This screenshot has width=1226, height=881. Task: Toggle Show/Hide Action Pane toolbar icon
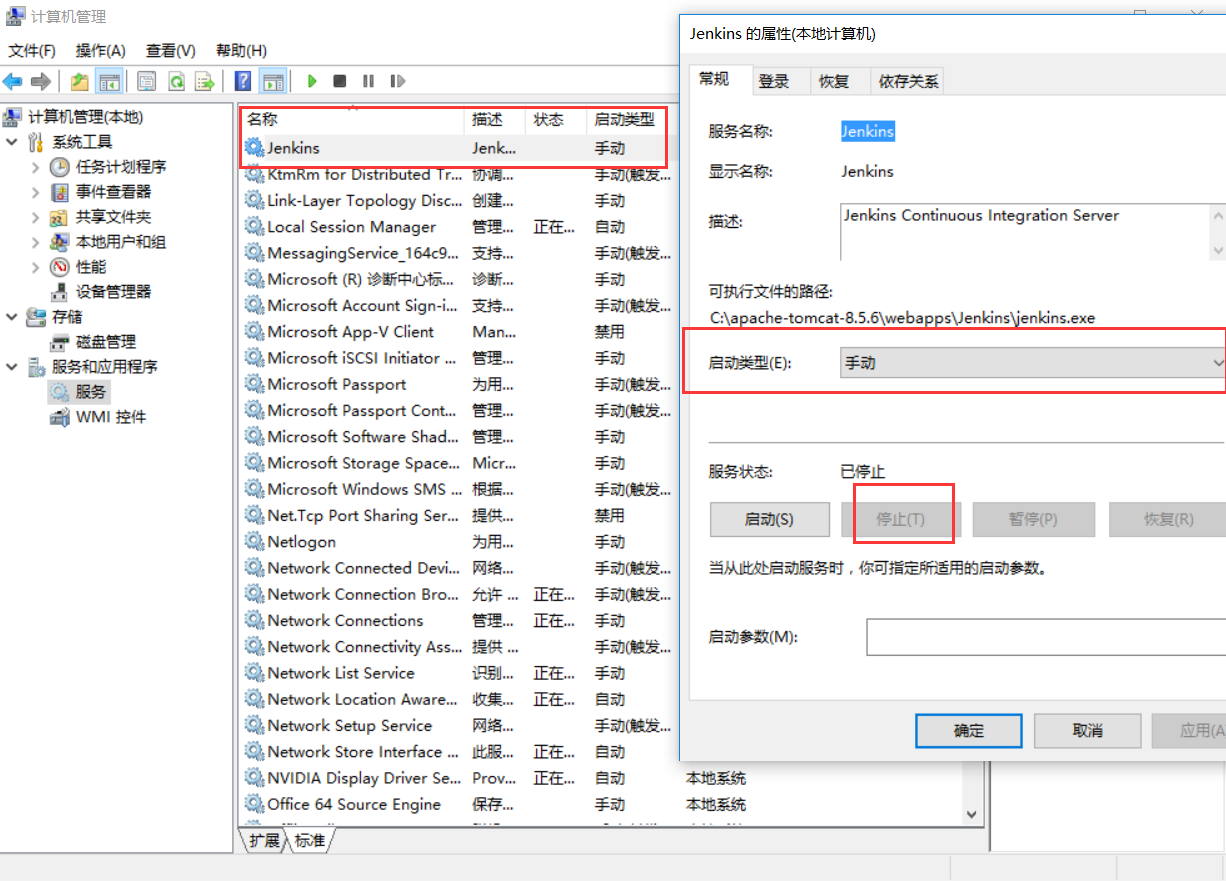coord(273,81)
